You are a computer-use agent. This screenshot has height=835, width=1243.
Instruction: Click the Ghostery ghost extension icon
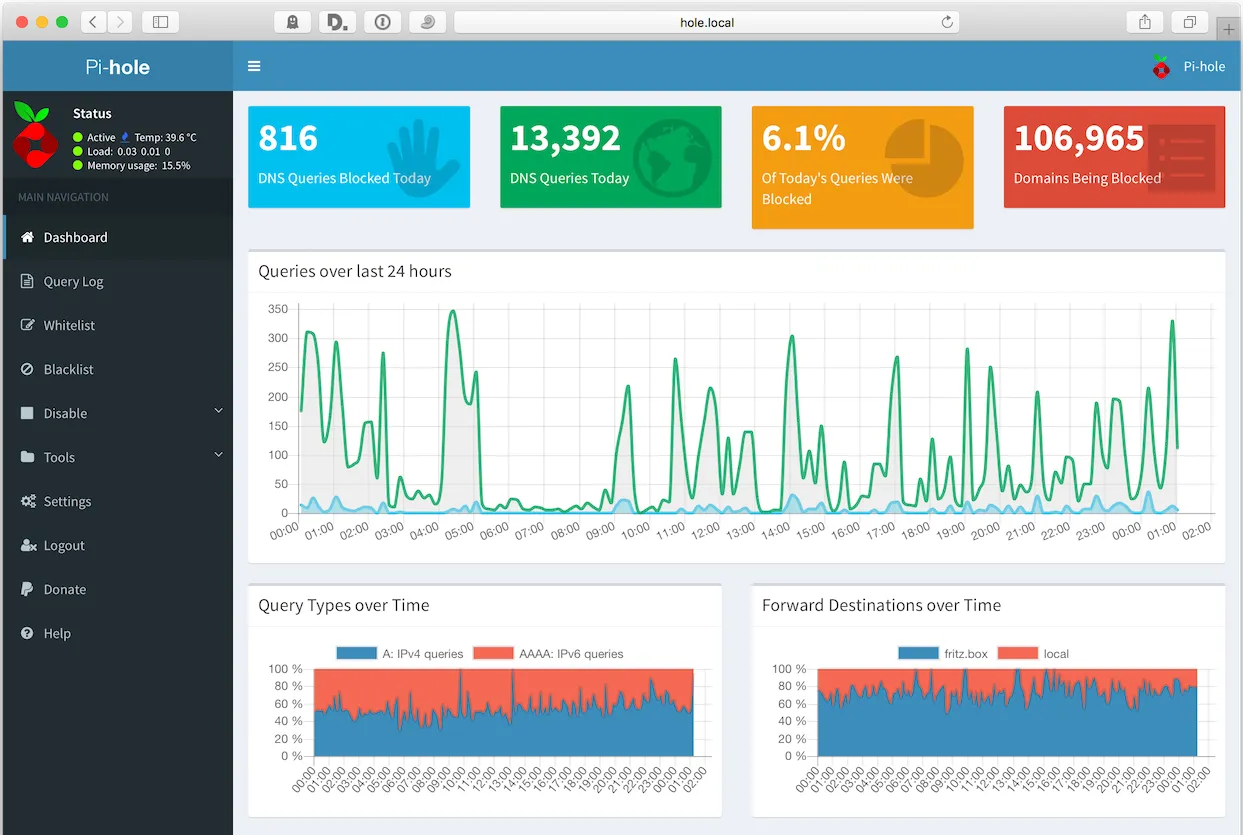click(x=292, y=21)
